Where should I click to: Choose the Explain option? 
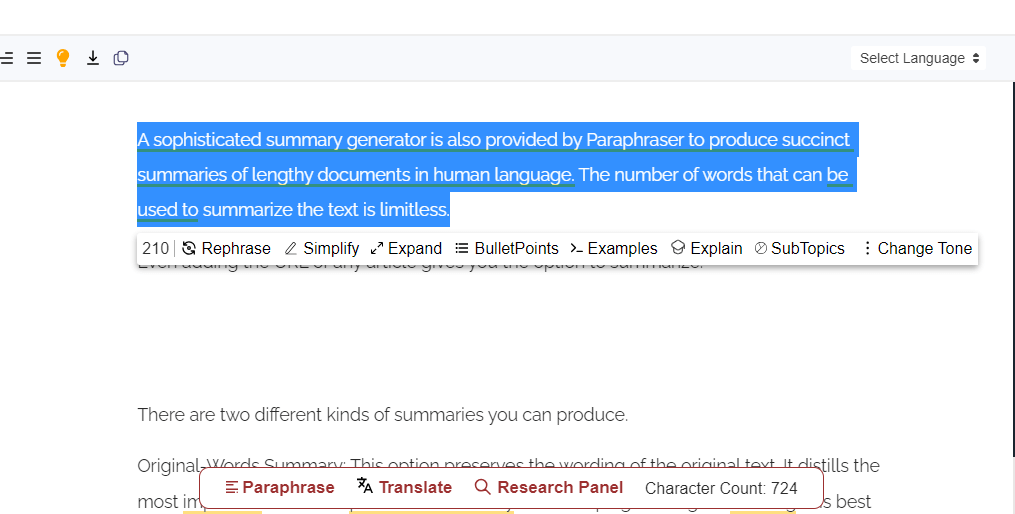(x=707, y=249)
